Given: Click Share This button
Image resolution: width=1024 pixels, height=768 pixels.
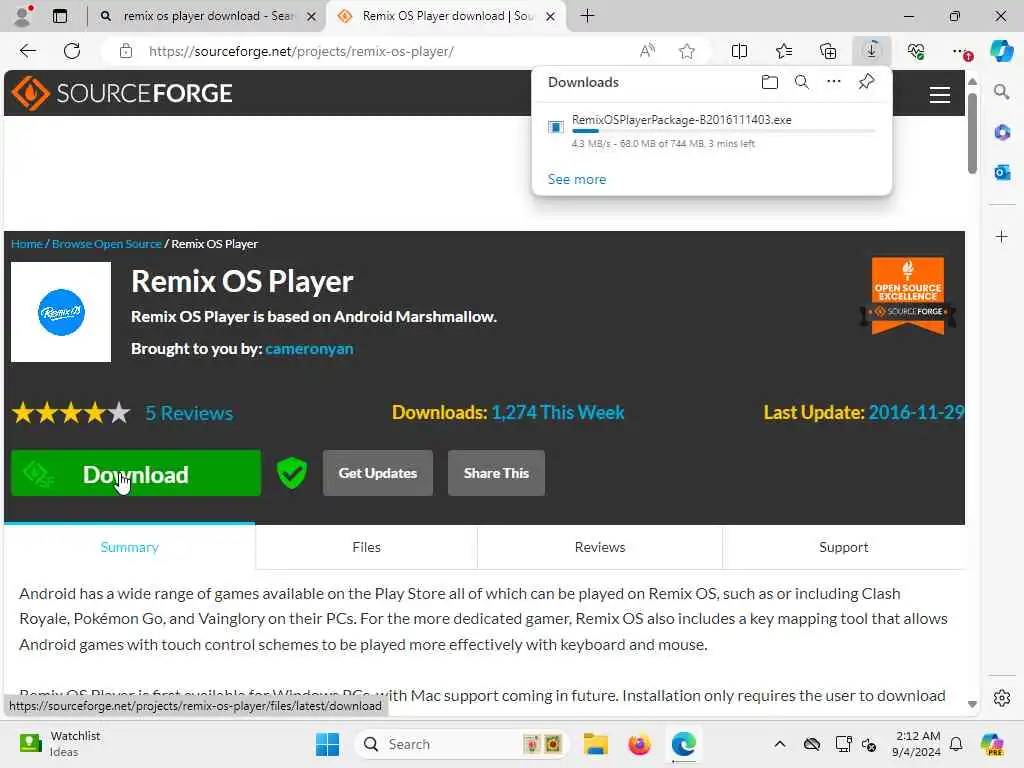Looking at the screenshot, I should click(x=496, y=473).
